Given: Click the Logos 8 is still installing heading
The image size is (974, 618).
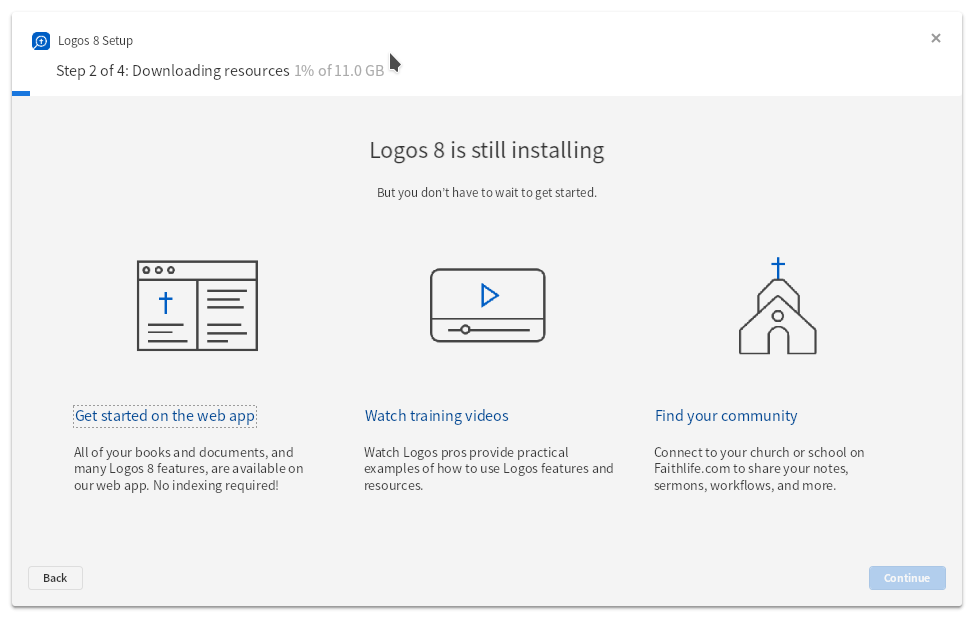Looking at the screenshot, I should click(x=487, y=150).
